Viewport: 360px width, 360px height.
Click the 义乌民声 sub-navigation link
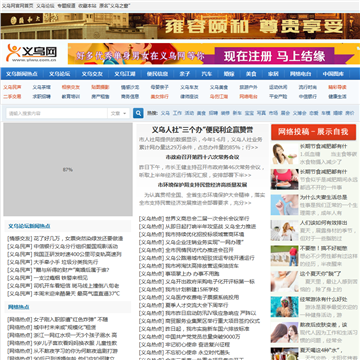point(12,87)
